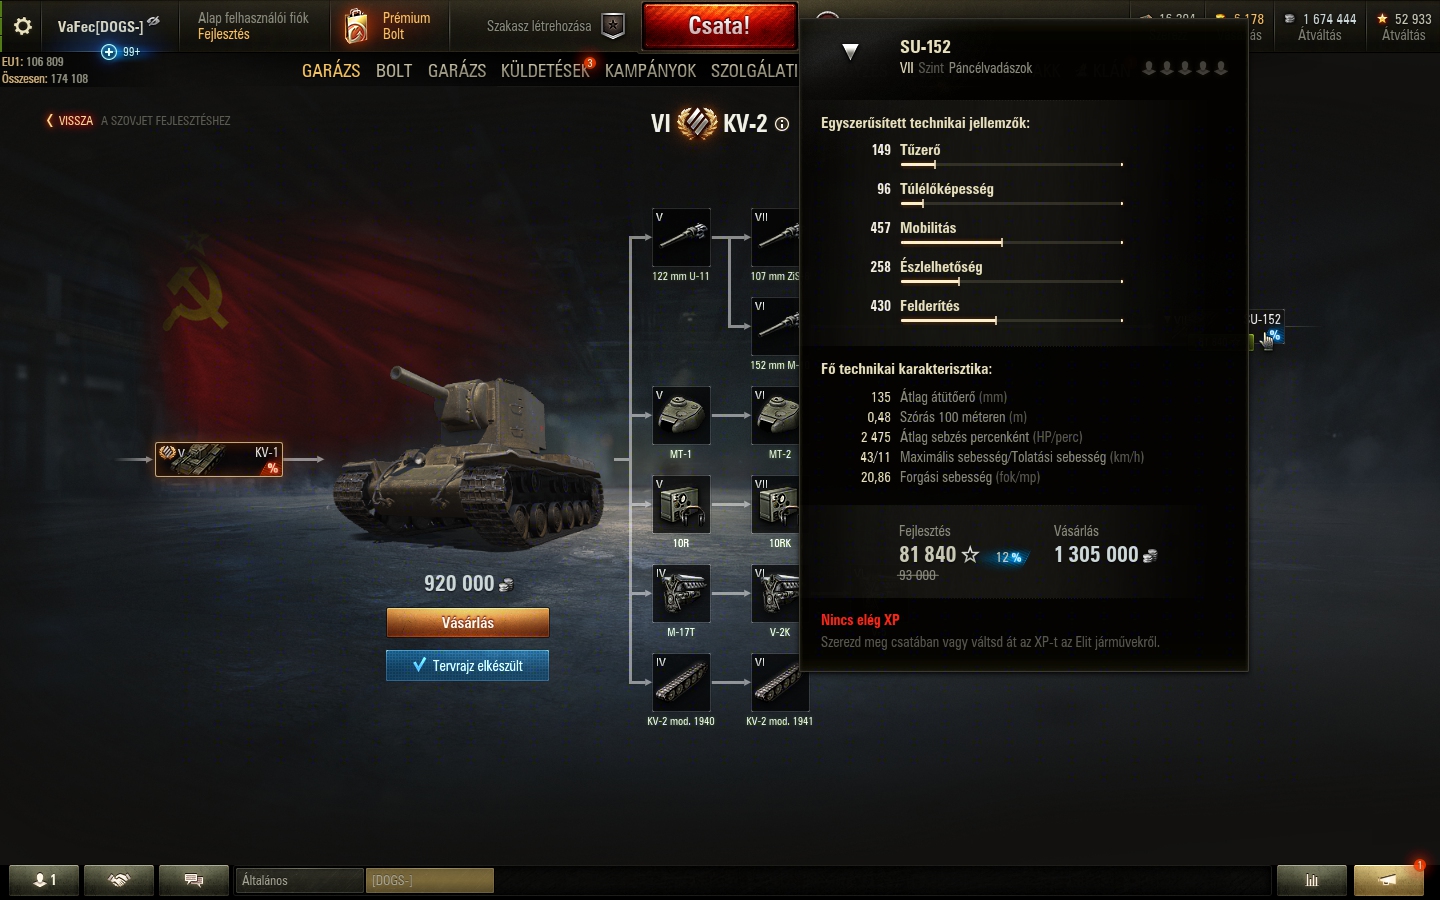Select the KV-2 mod. 1940 tracks module
The width and height of the screenshot is (1440, 900).
click(x=681, y=683)
